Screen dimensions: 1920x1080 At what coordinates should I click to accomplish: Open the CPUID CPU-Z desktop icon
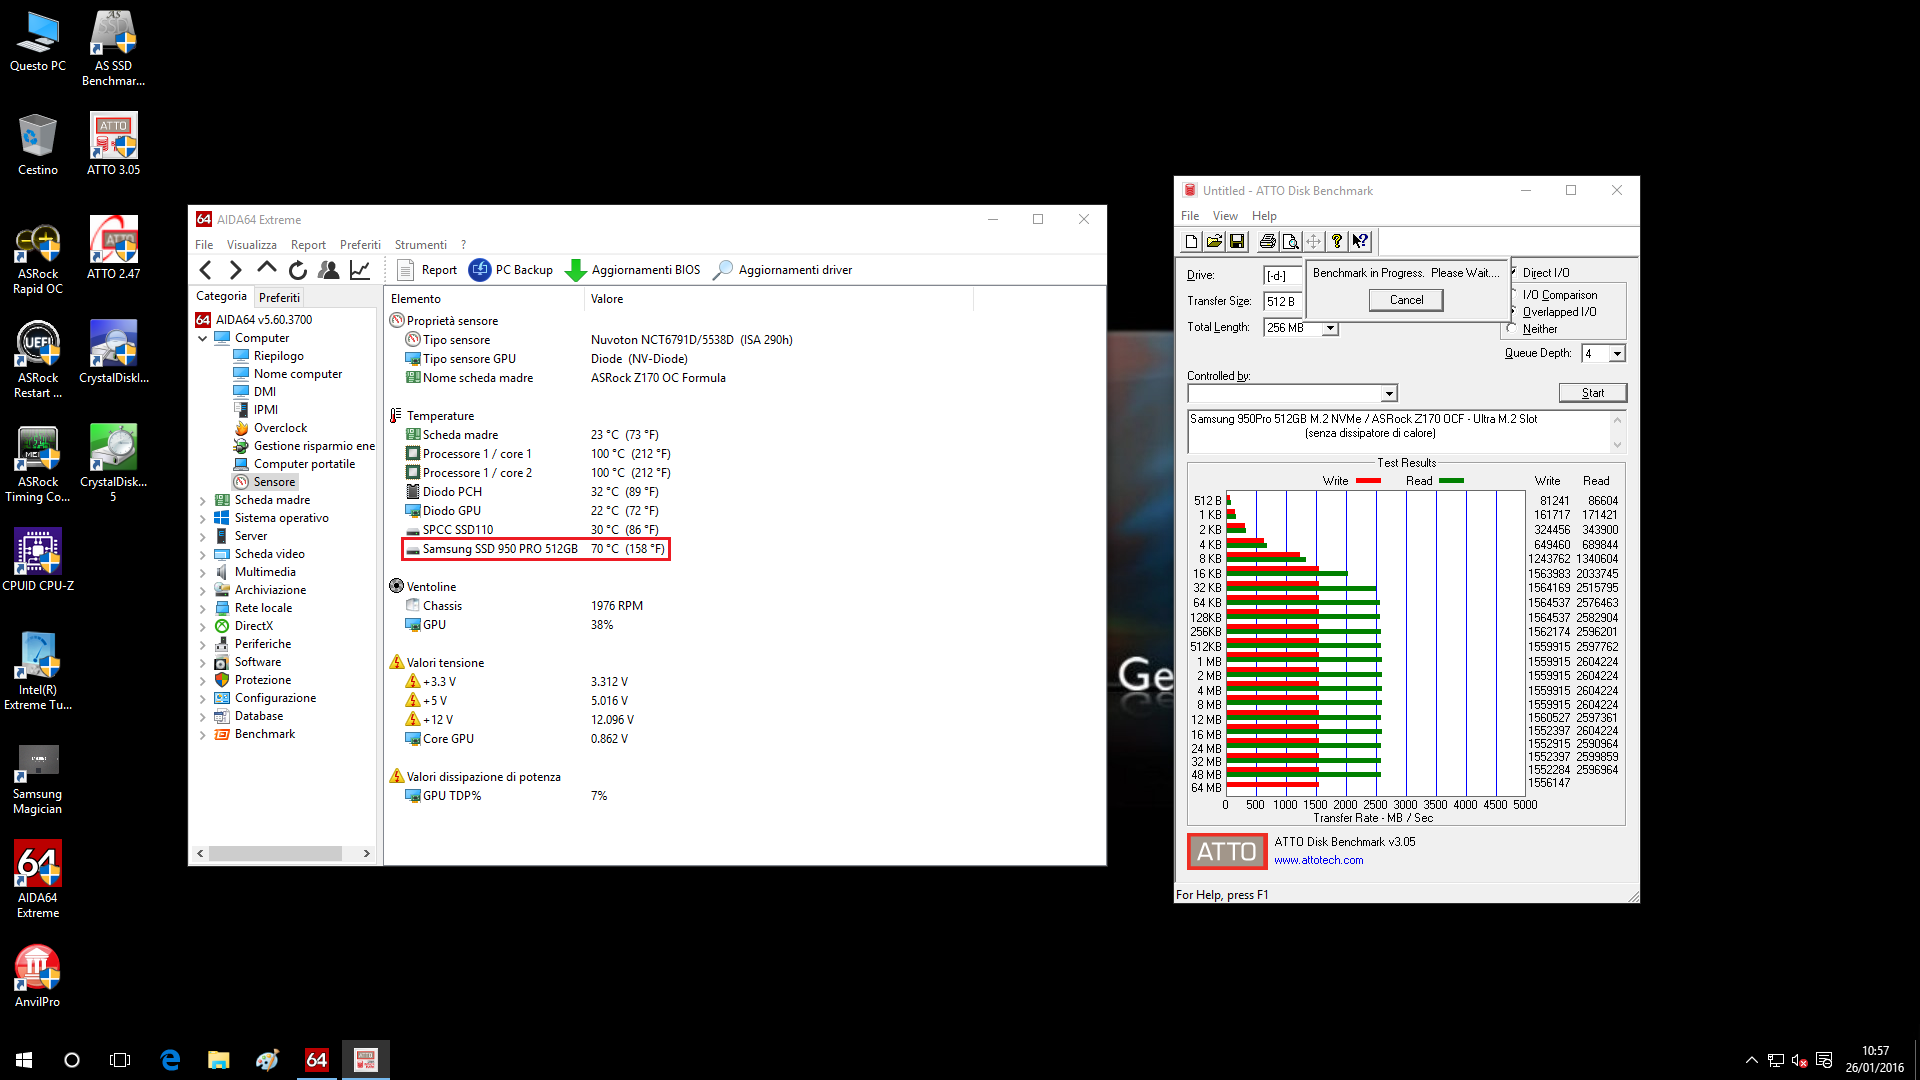[38, 560]
